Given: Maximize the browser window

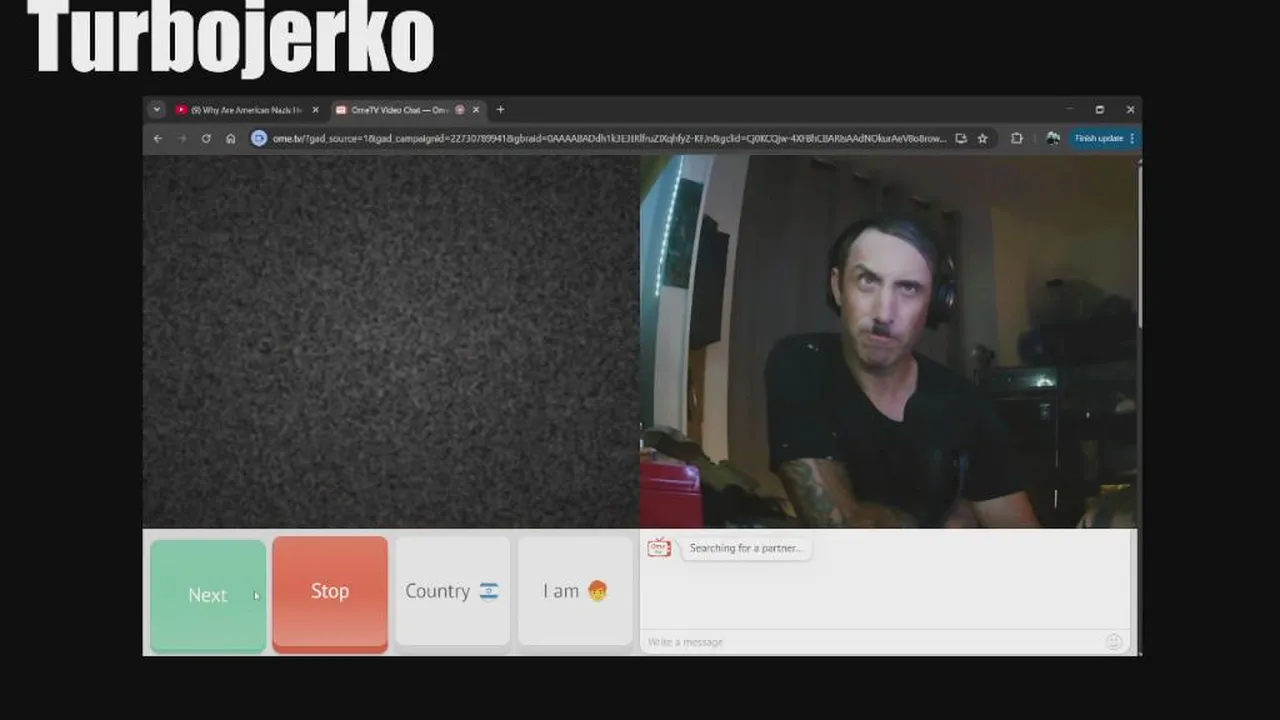Looking at the screenshot, I should [1099, 110].
